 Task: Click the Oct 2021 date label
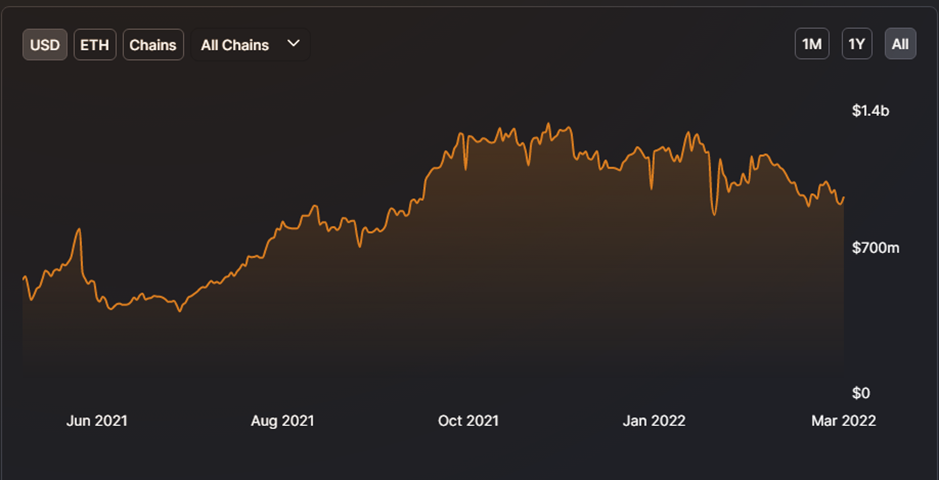(468, 421)
